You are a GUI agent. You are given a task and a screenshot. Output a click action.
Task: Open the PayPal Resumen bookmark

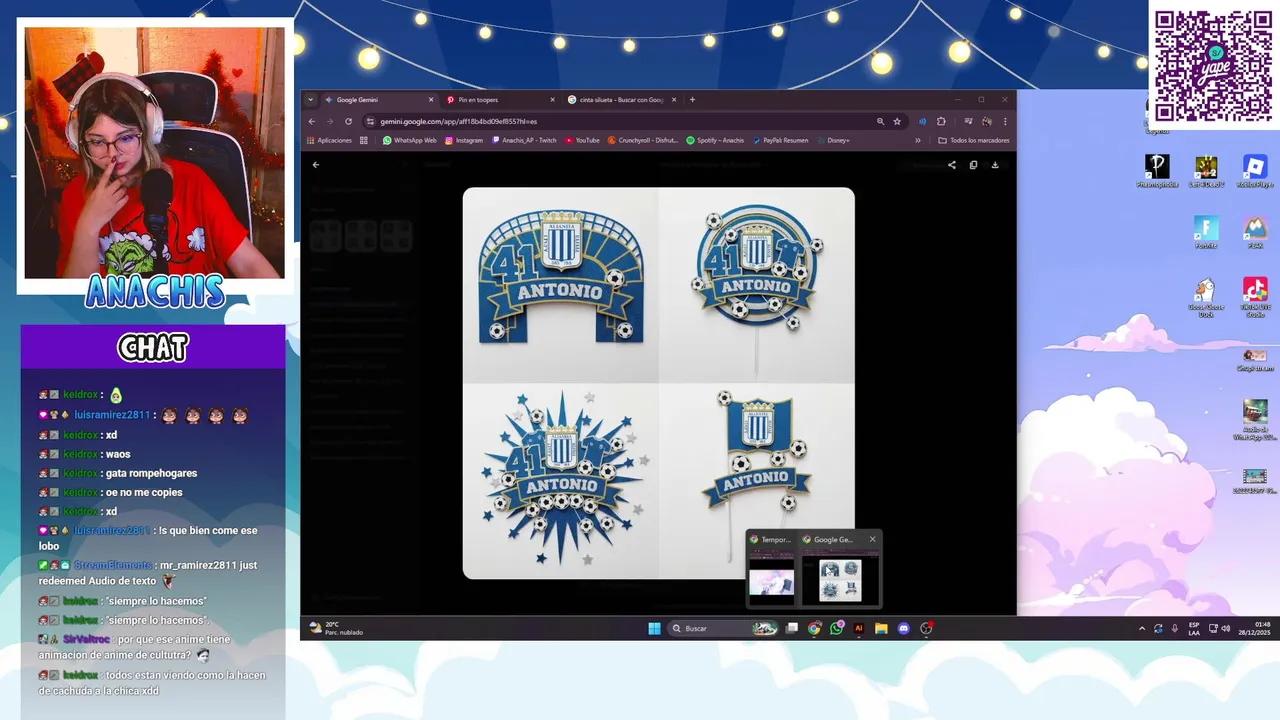coord(780,140)
